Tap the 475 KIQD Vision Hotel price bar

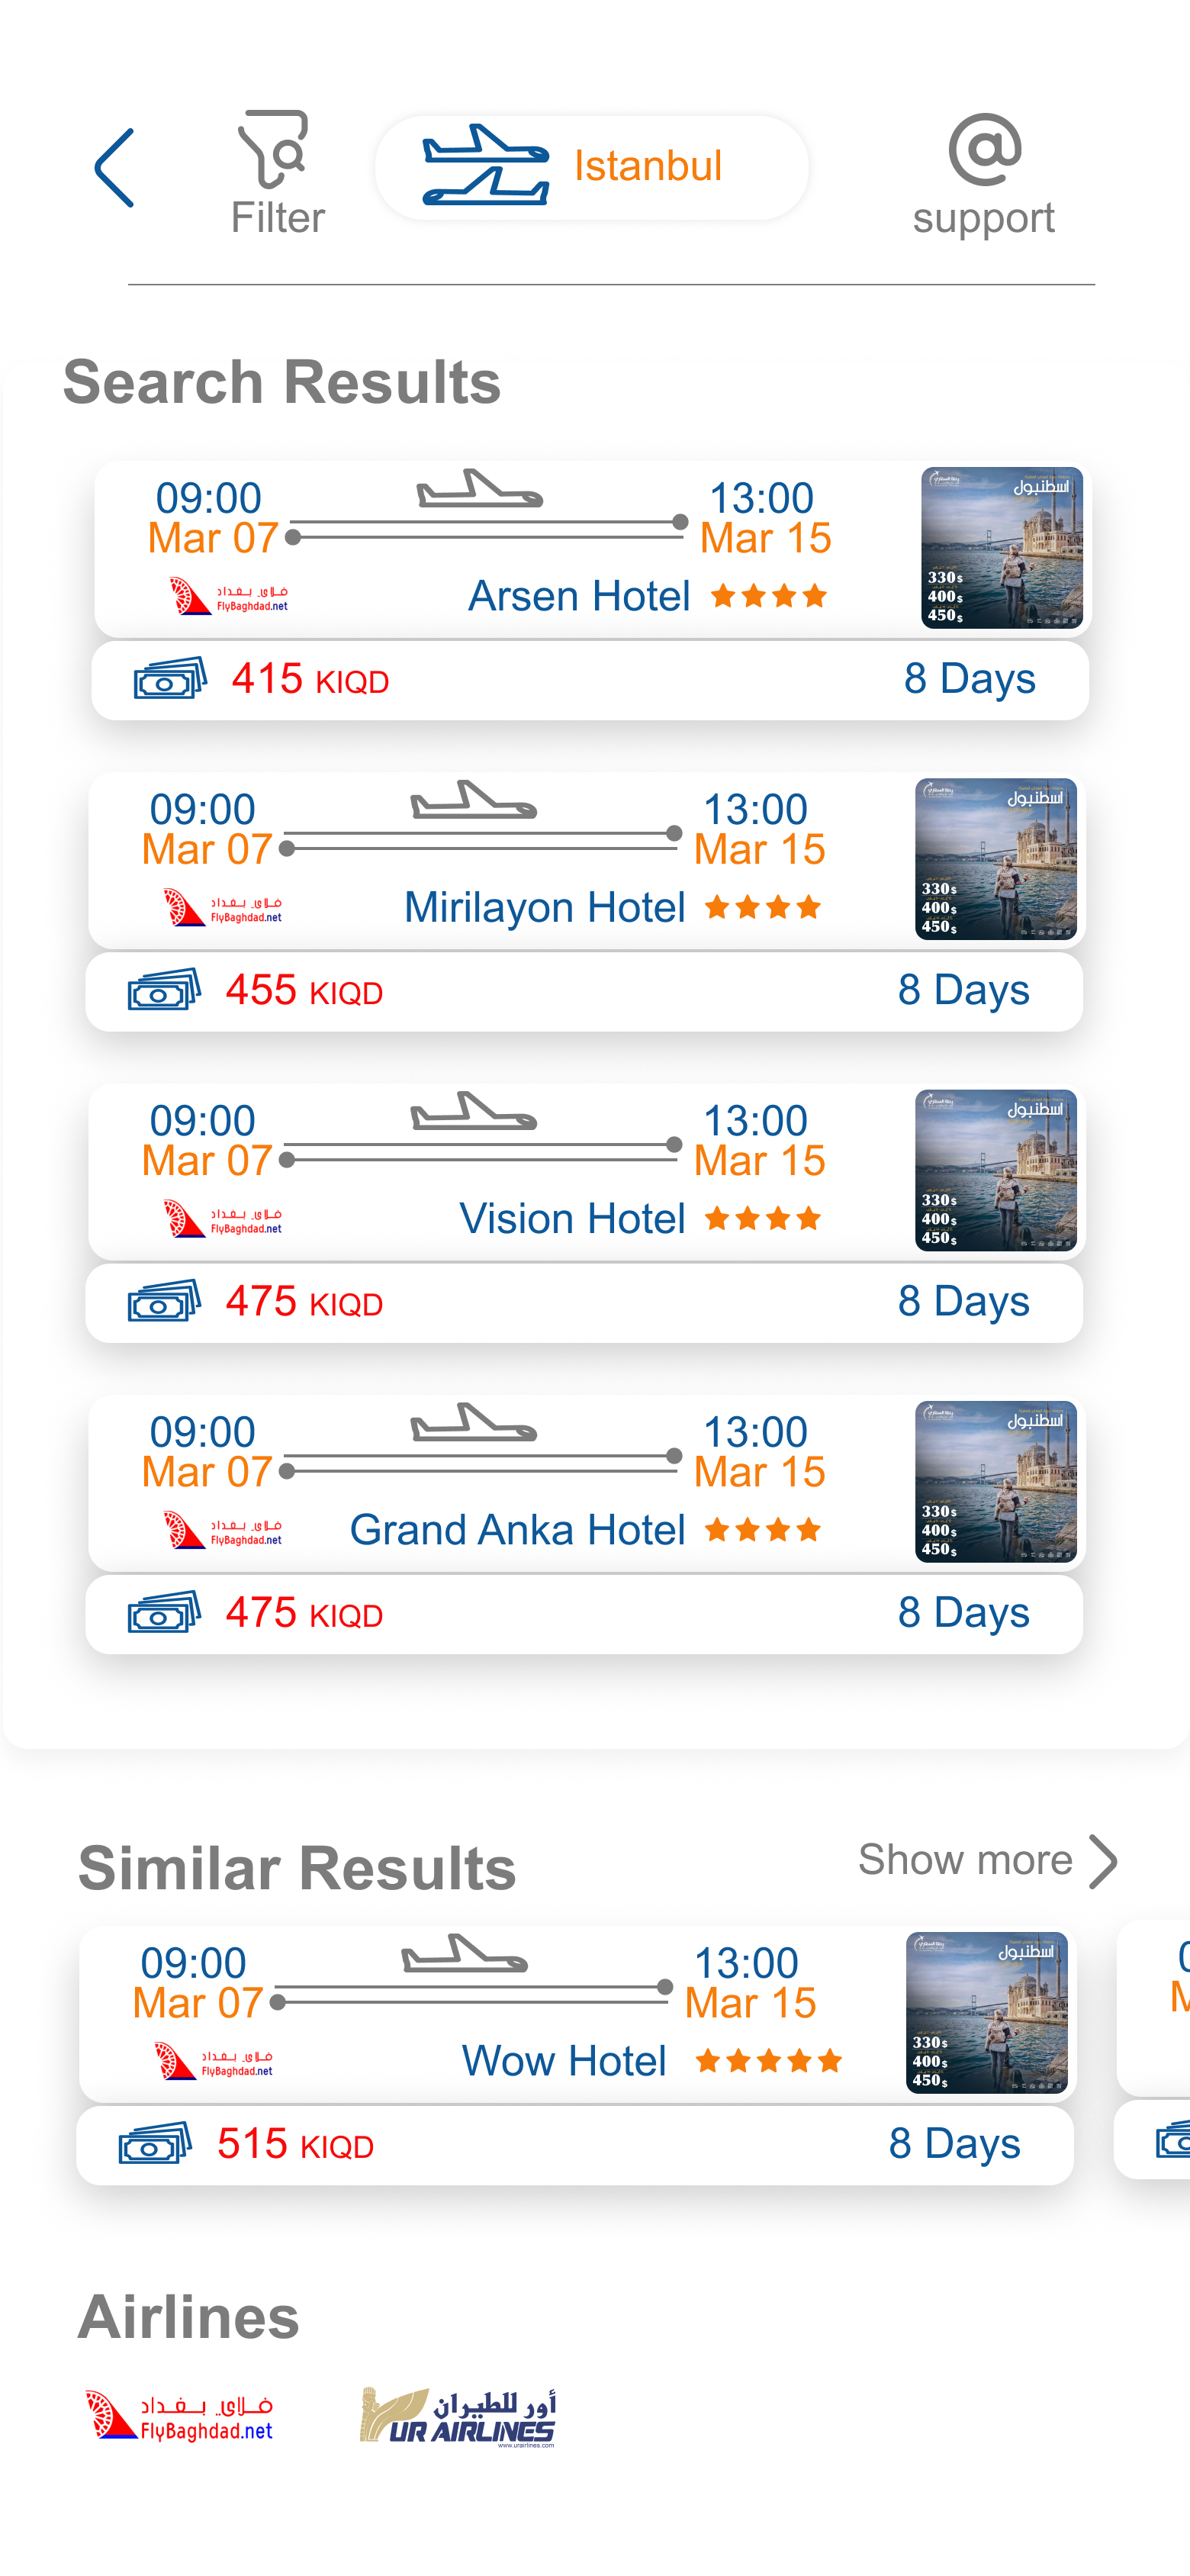click(584, 1302)
